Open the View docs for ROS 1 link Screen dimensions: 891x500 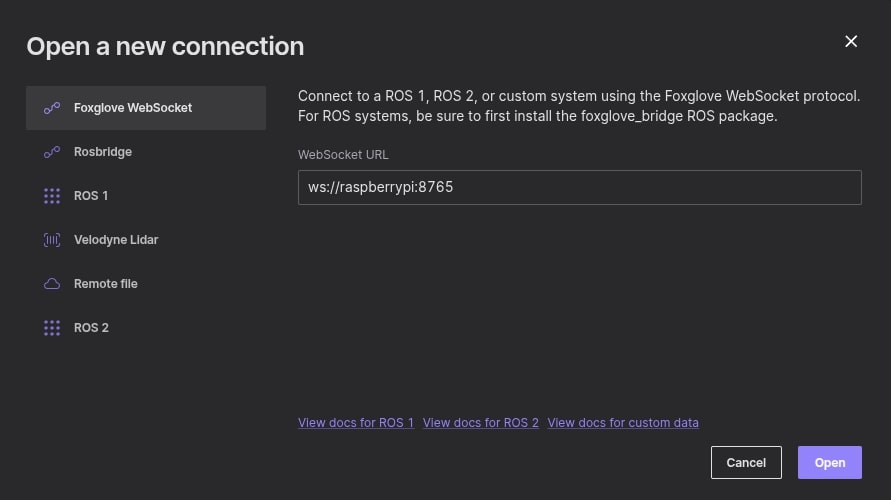(x=356, y=423)
